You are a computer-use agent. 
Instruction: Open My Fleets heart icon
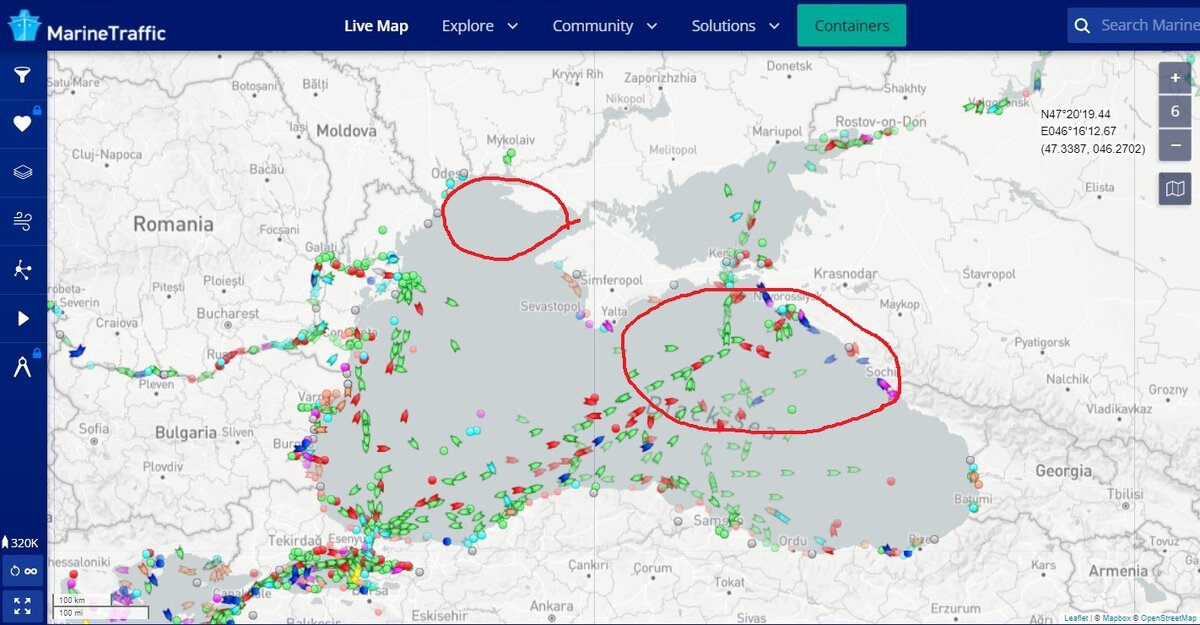22,124
